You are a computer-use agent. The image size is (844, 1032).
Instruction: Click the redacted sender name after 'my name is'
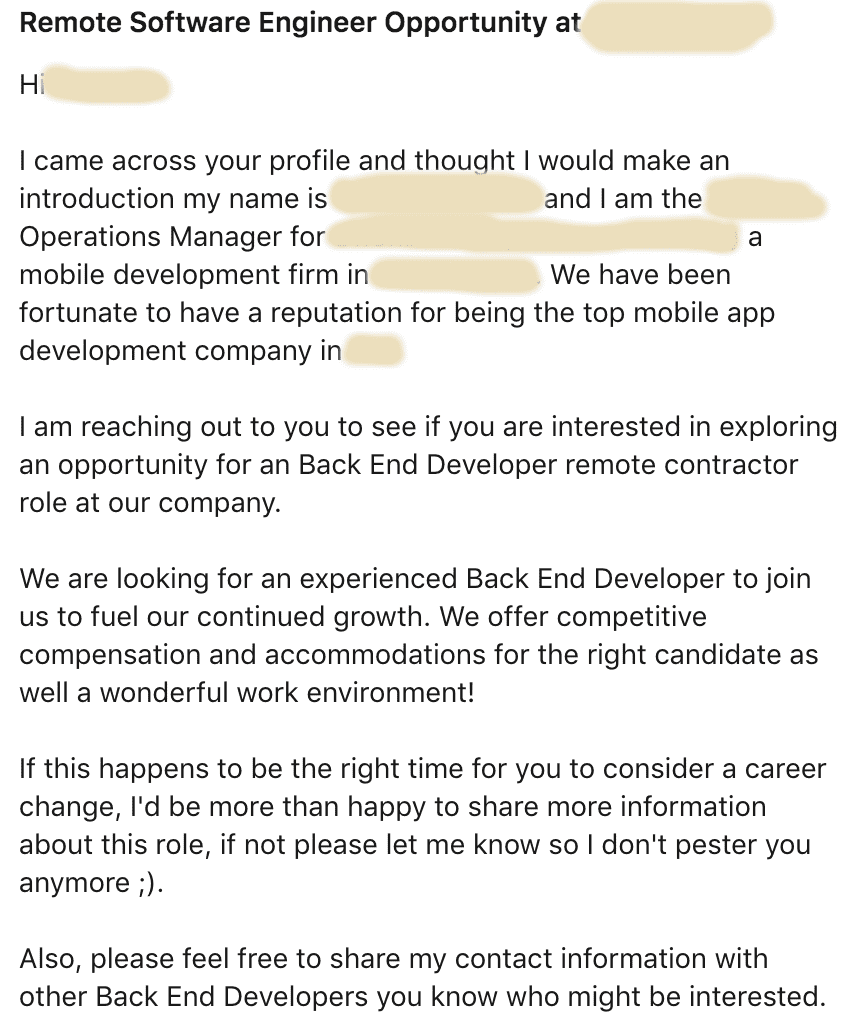(436, 199)
